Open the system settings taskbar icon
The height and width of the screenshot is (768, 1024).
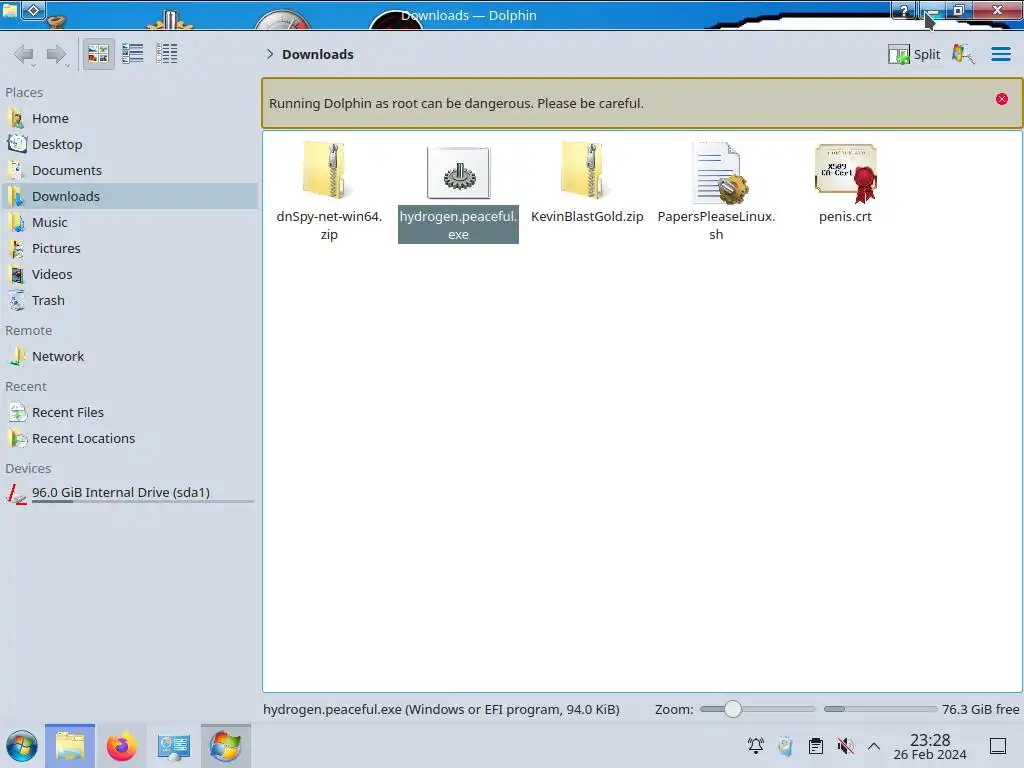tap(173, 746)
